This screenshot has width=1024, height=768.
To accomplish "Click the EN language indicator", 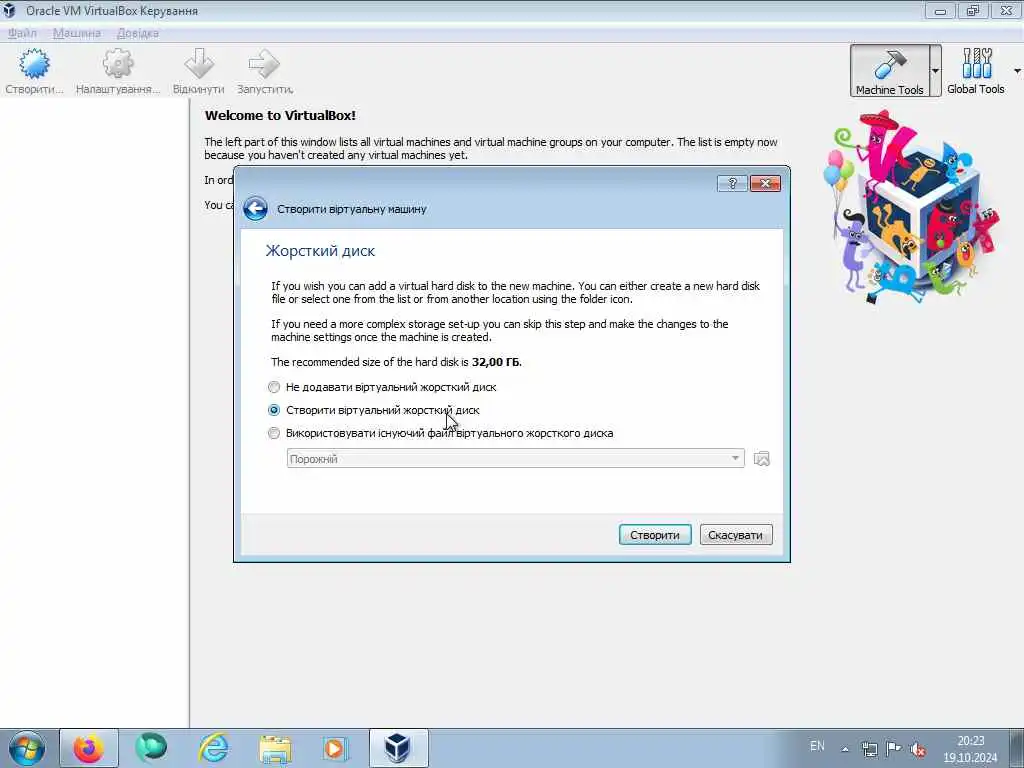I will [x=817, y=746].
